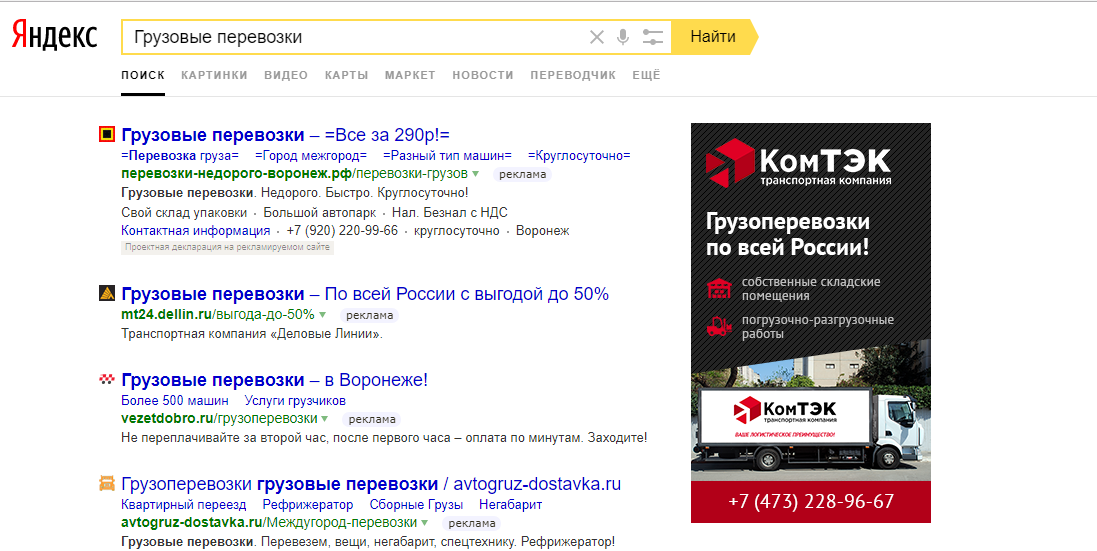Click the КомТЭК banner advertisement
Screen dimensions: 1097x551
tap(810, 322)
